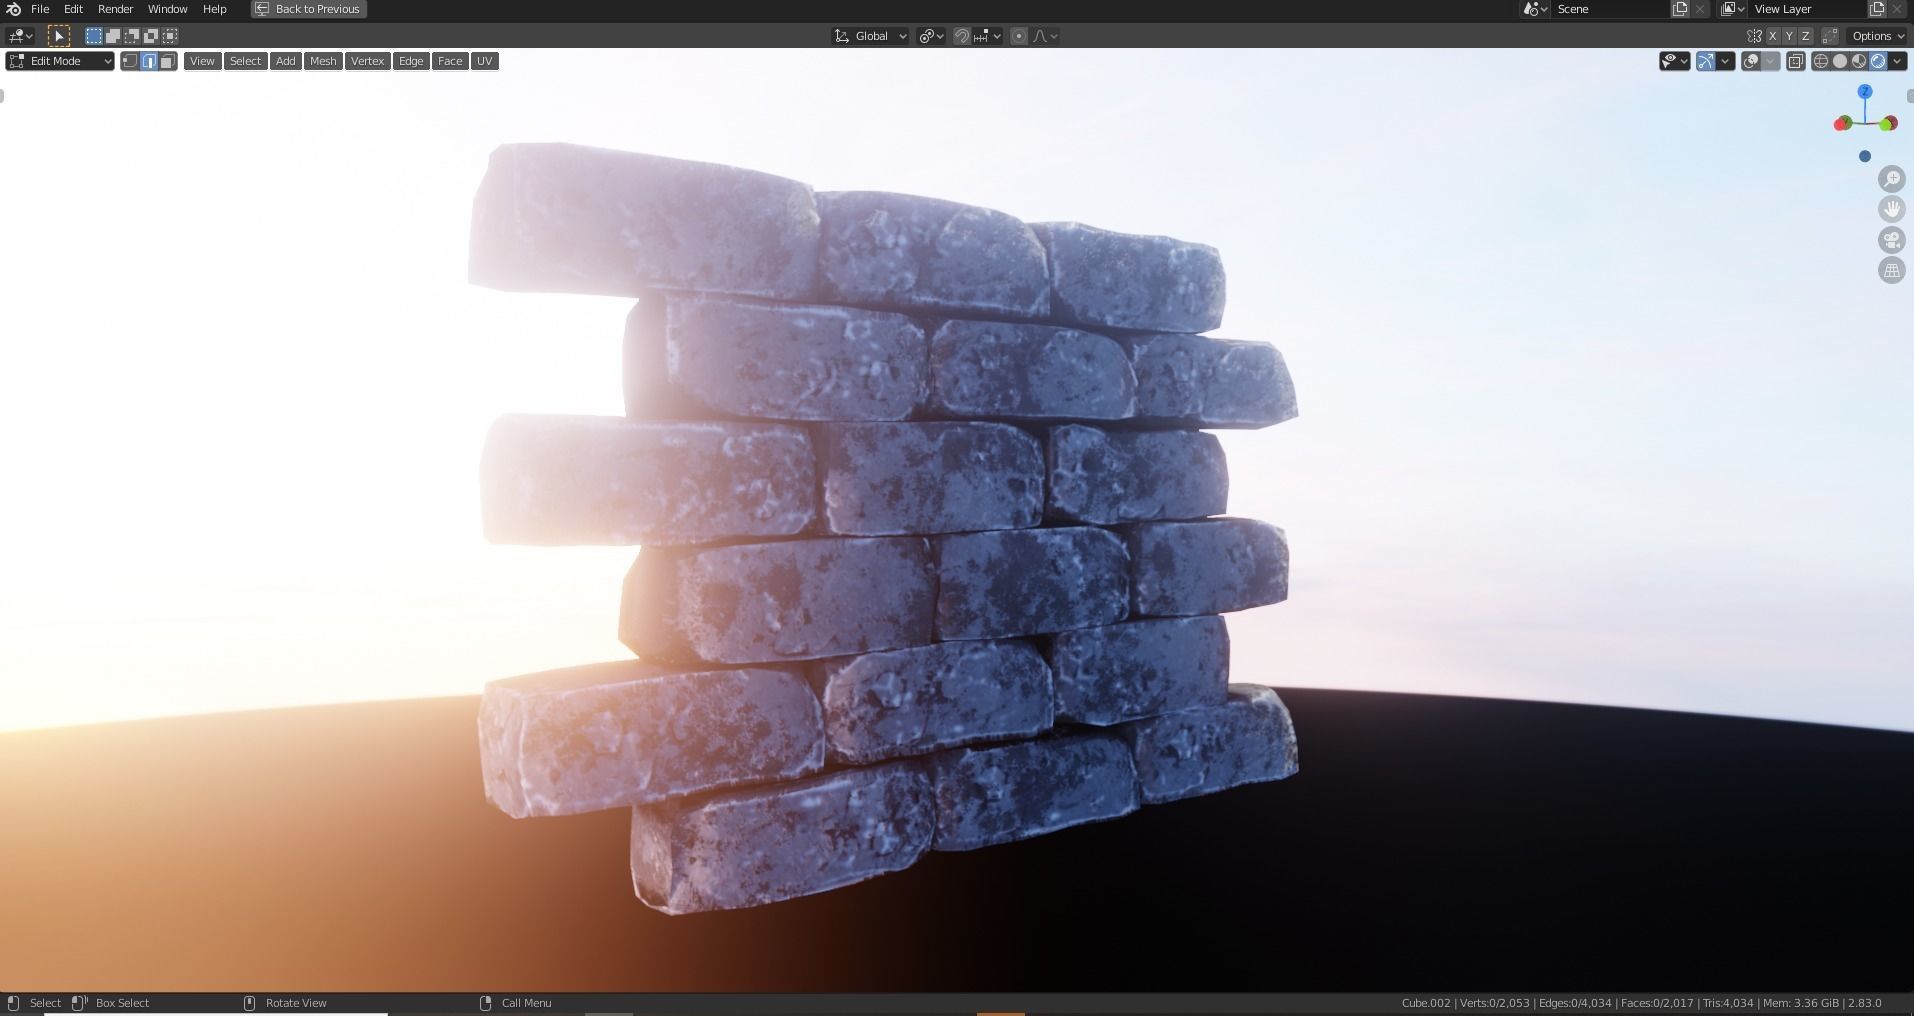Toggle camera view button

[1892, 240]
